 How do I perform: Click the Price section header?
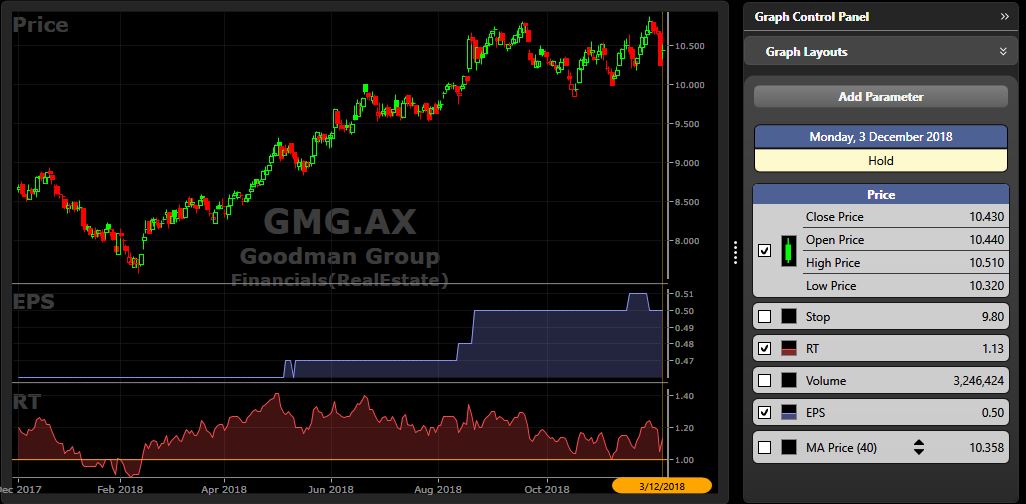(881, 194)
